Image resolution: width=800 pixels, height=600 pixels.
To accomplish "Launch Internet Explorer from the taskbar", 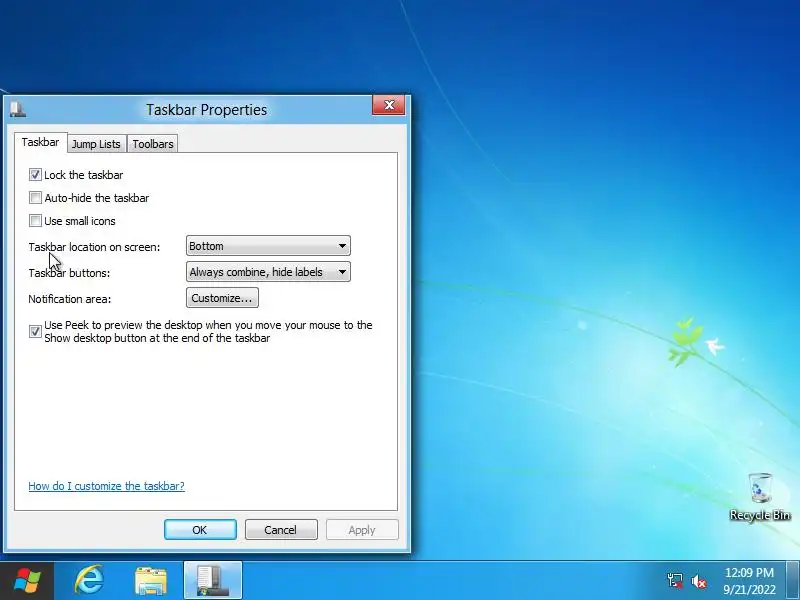I will tap(90, 581).
